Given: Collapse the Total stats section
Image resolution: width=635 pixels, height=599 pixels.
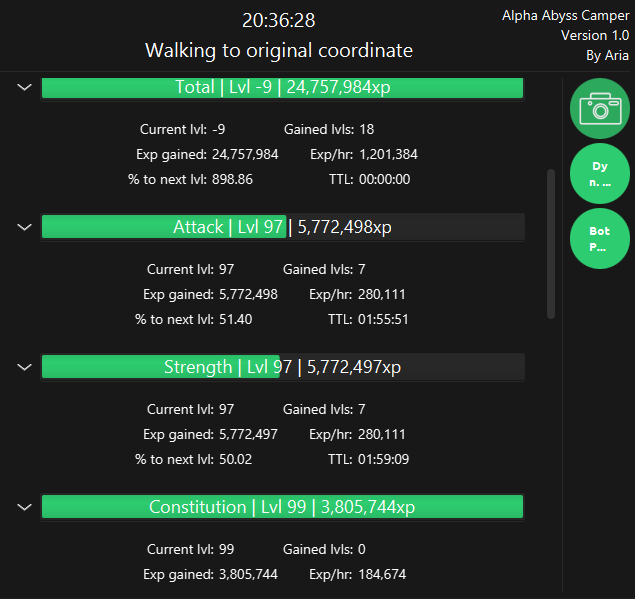Looking at the screenshot, I should pos(24,88).
